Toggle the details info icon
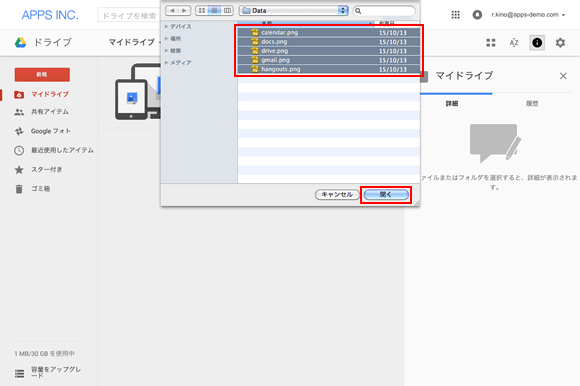 [x=537, y=43]
